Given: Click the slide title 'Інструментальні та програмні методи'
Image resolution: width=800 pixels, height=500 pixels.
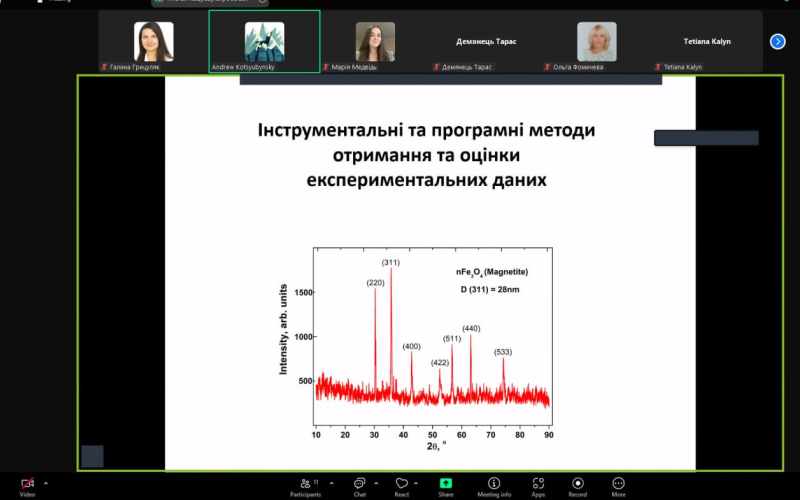Looking at the screenshot, I should pos(427,130).
